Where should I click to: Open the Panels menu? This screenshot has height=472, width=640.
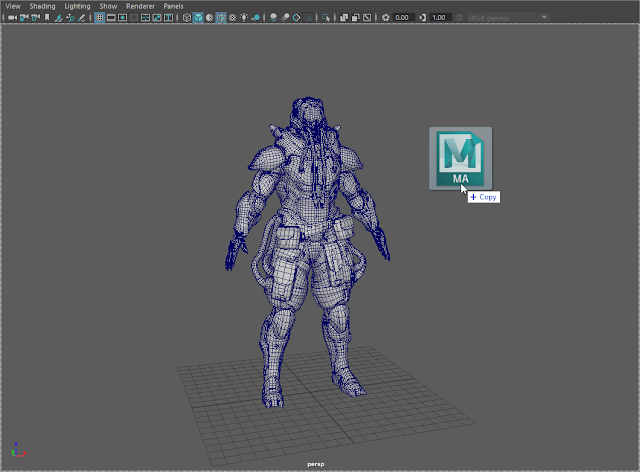tap(173, 6)
